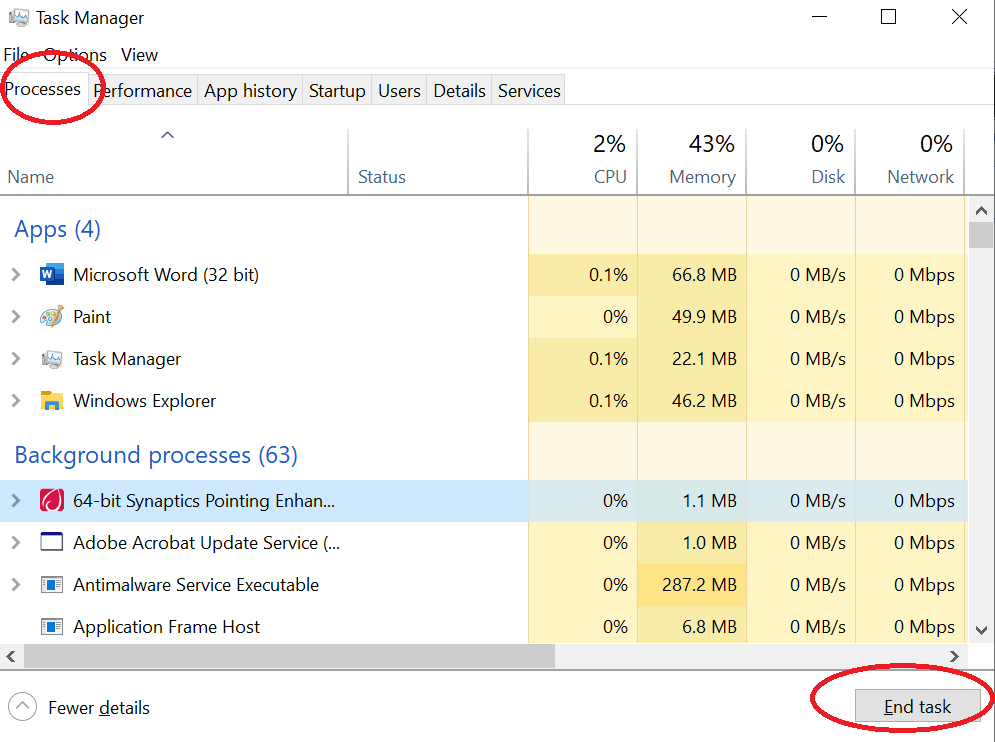Screen dimensions: 995x742
Task: Switch to the Performance tab
Action: pos(143,91)
